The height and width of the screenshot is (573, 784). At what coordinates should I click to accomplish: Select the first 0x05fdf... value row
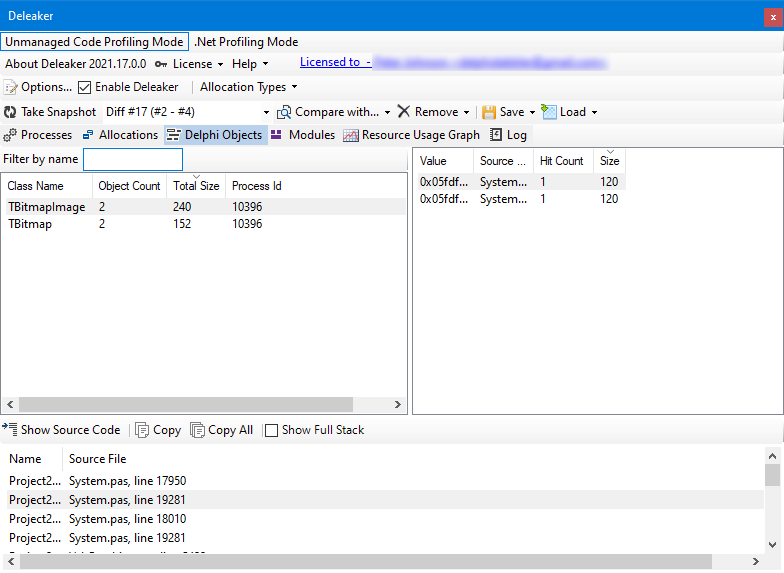tap(520, 182)
